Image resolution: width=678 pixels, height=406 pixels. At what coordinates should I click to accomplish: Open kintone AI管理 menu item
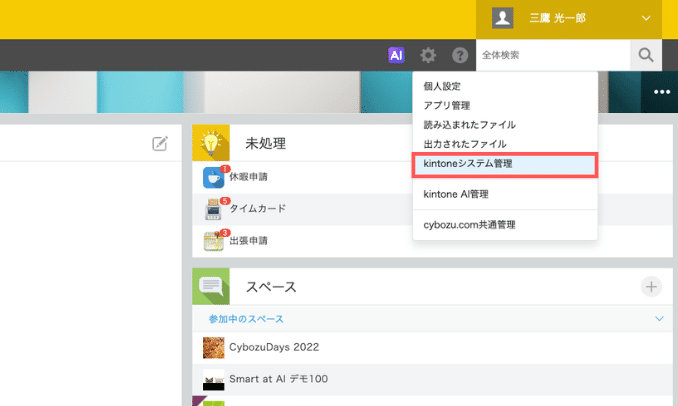505,194
